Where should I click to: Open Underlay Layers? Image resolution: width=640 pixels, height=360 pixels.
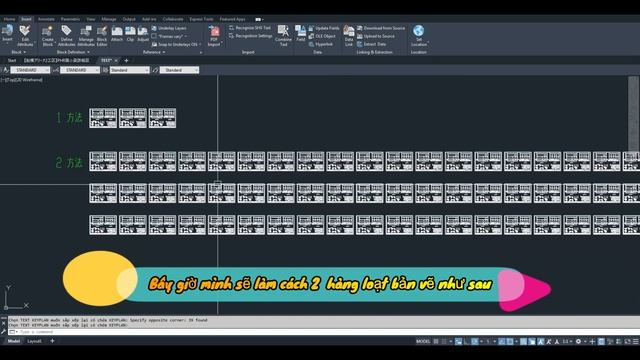(169, 28)
